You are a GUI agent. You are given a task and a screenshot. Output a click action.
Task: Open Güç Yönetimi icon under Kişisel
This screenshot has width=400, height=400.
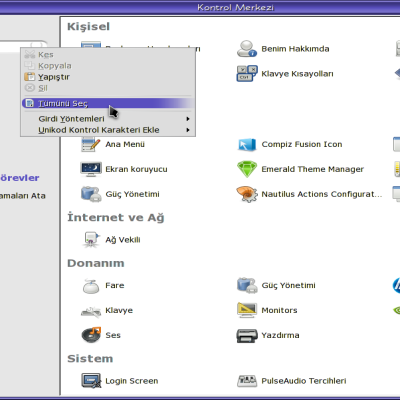pyautogui.click(x=91, y=194)
